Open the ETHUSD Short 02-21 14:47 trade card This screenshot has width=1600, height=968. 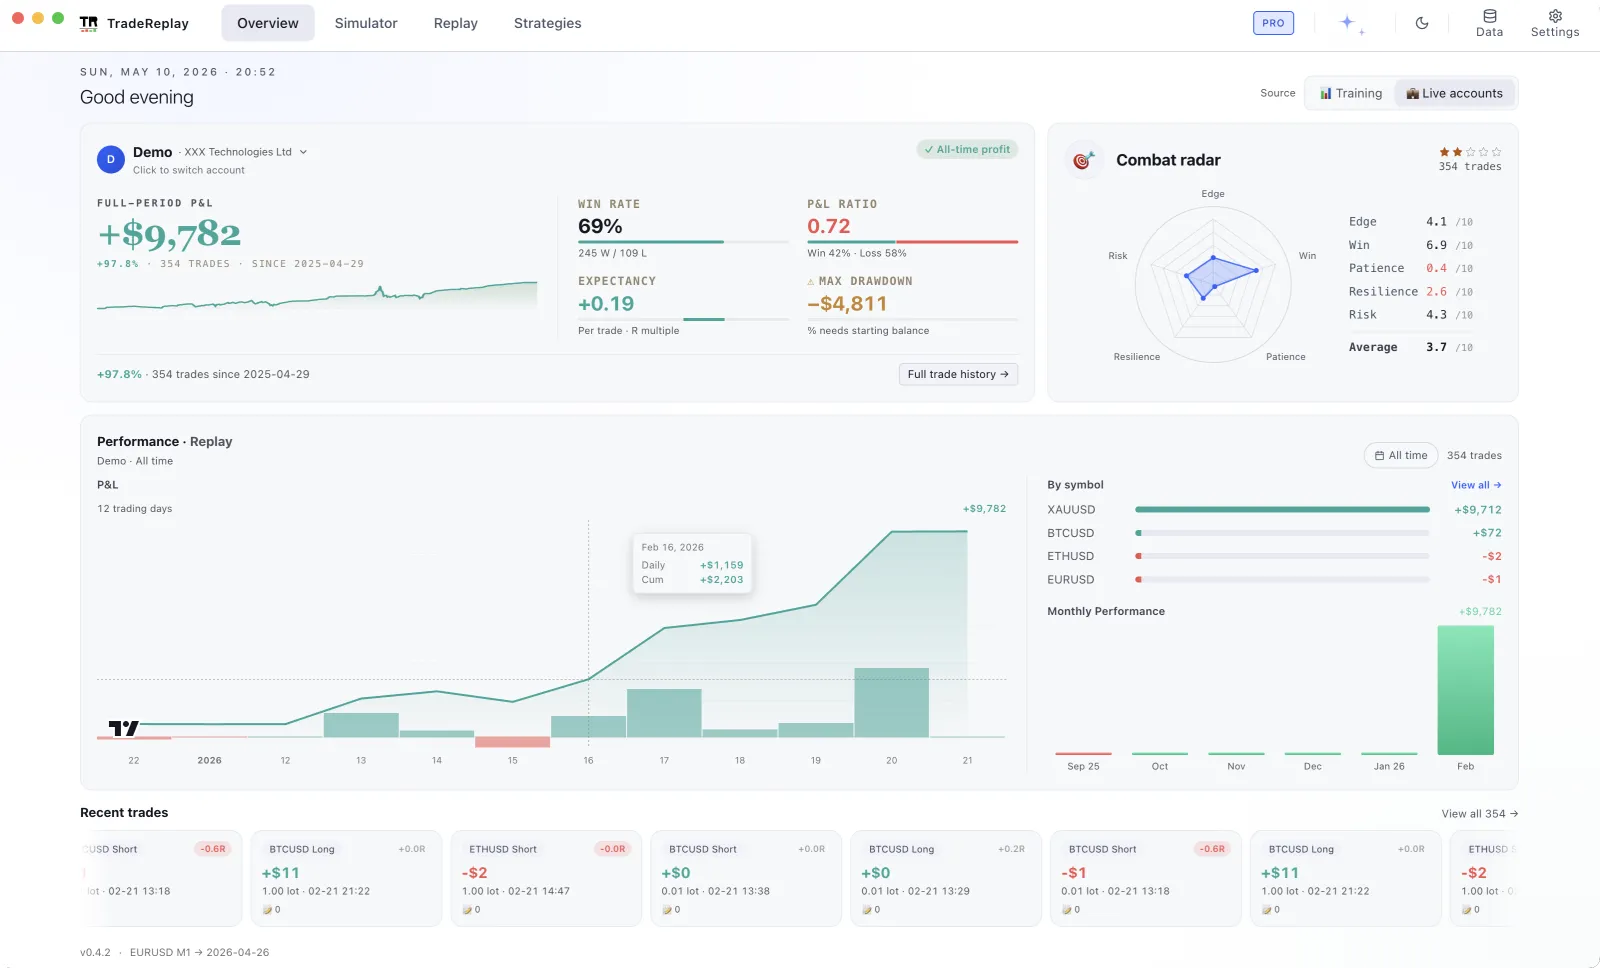pyautogui.click(x=546, y=878)
